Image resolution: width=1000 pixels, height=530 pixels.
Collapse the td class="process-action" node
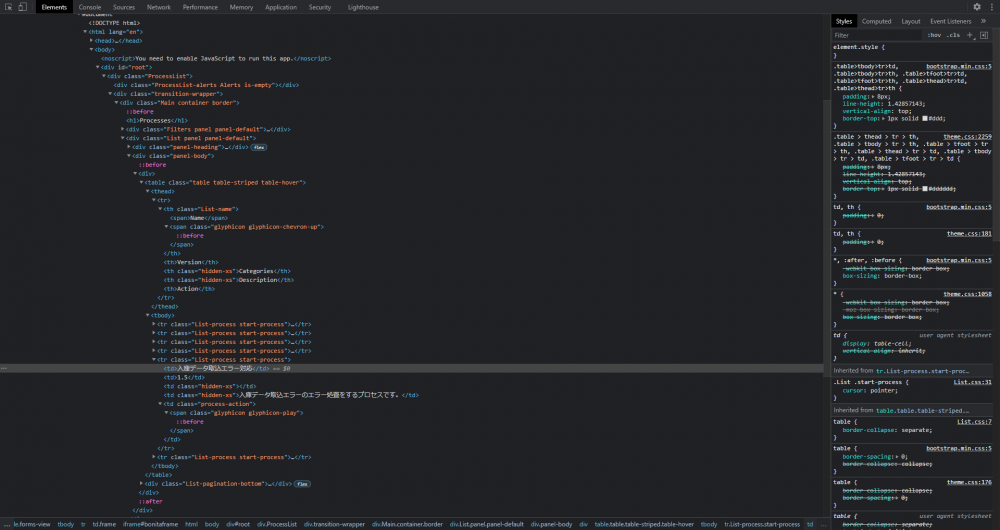point(160,404)
